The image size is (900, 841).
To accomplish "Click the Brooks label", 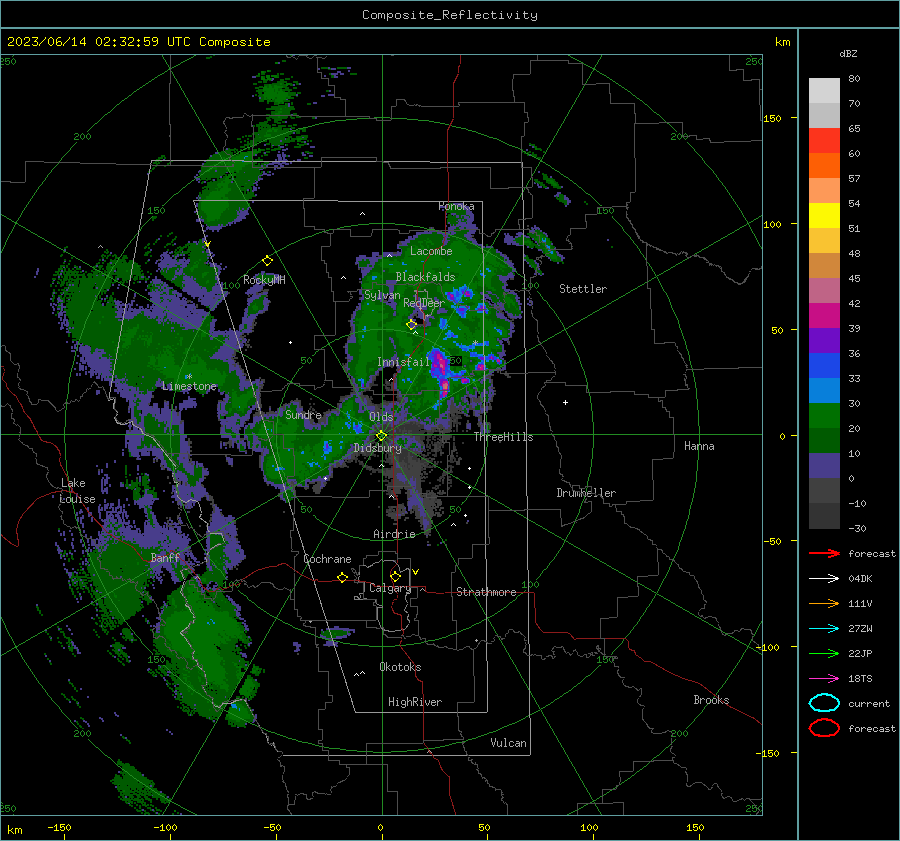I will pos(711,700).
